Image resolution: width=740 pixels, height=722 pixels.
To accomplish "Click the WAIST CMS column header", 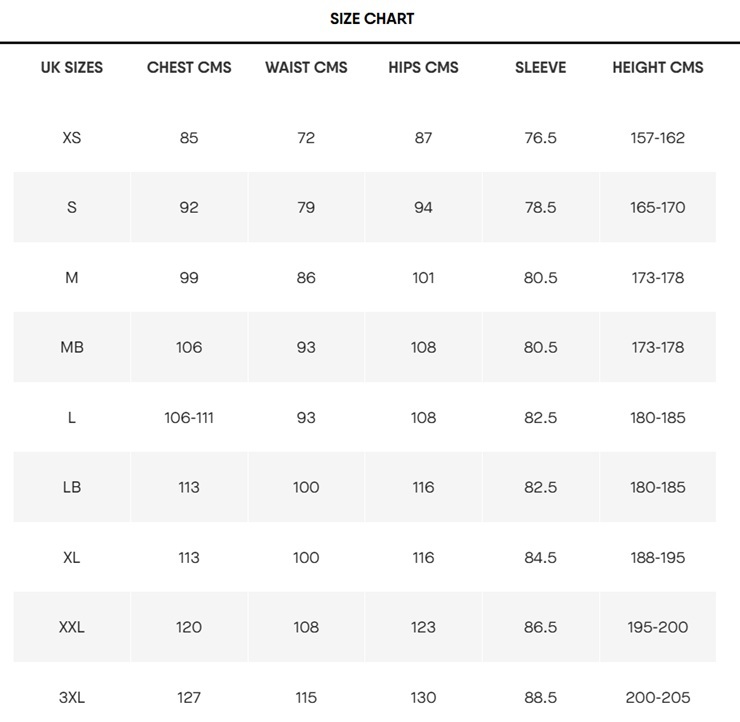I will [x=306, y=67].
